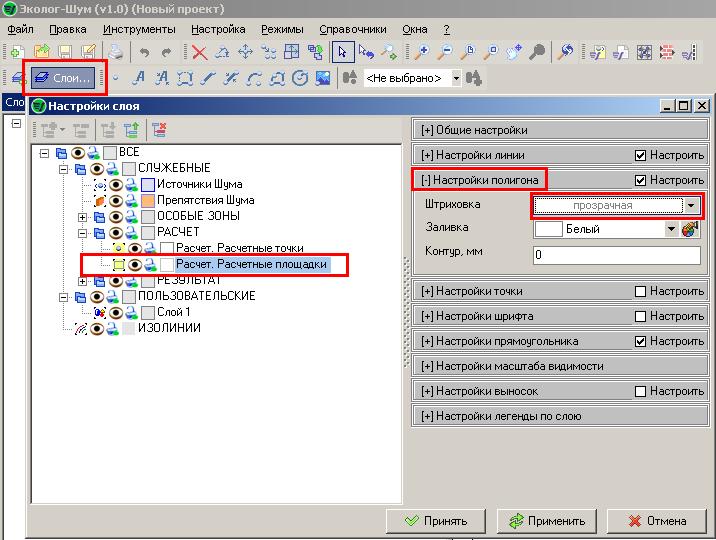Click the Слои (Layers) toolbar button
716x540 pixels.
tap(62, 77)
